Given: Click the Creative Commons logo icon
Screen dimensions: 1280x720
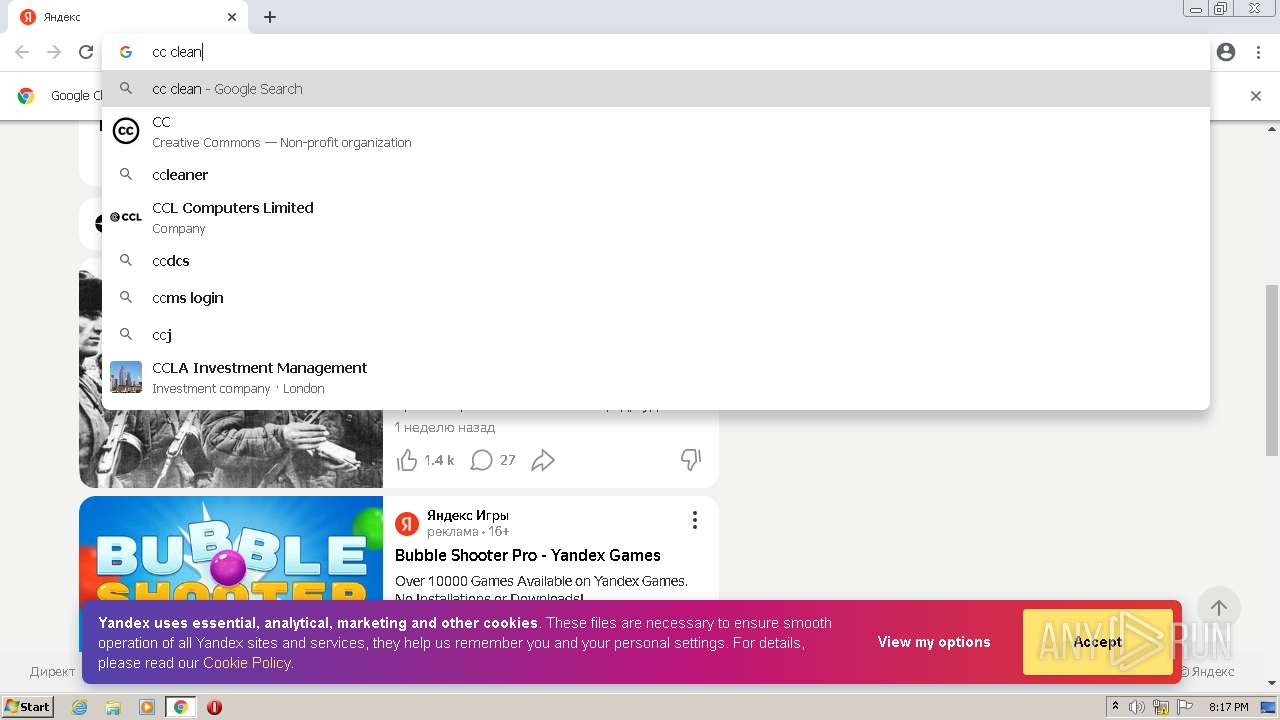Looking at the screenshot, I should coord(126,131).
